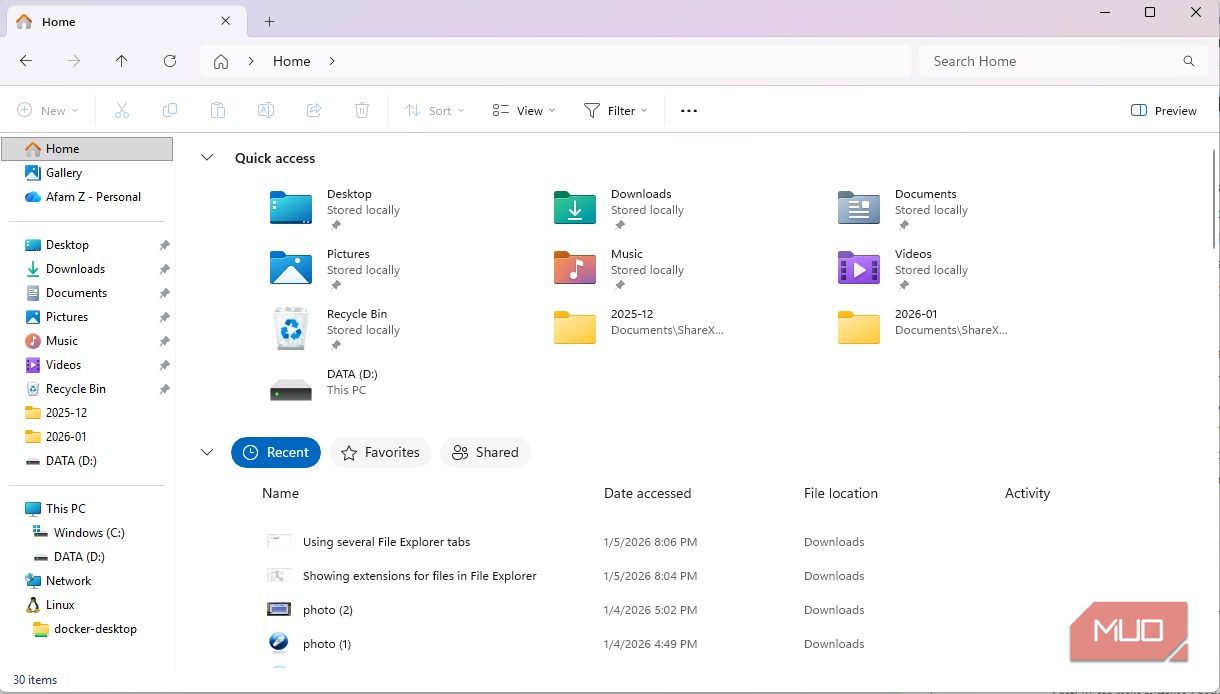Click the search magnifier icon
Screen dimensions: 1220x694
1189,61
